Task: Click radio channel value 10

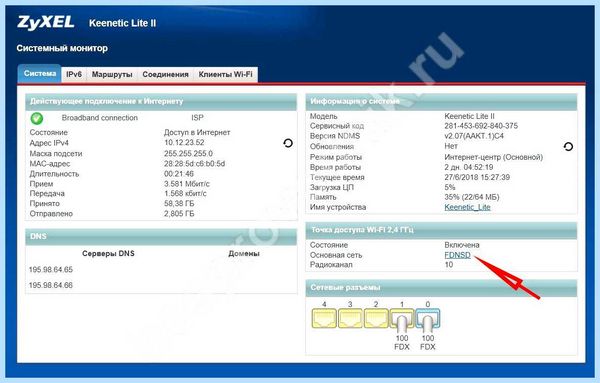Action: coord(448,265)
